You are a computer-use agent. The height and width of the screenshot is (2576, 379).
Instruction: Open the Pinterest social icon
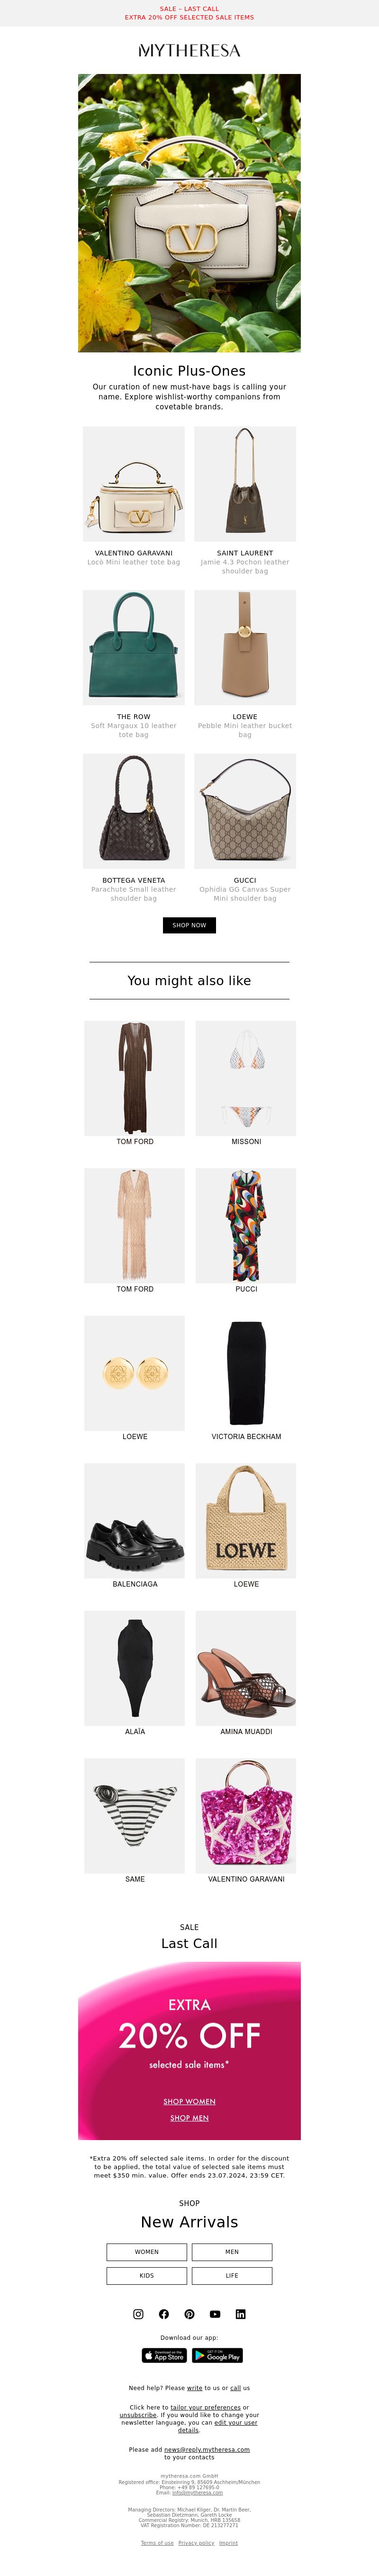pyautogui.click(x=189, y=2313)
